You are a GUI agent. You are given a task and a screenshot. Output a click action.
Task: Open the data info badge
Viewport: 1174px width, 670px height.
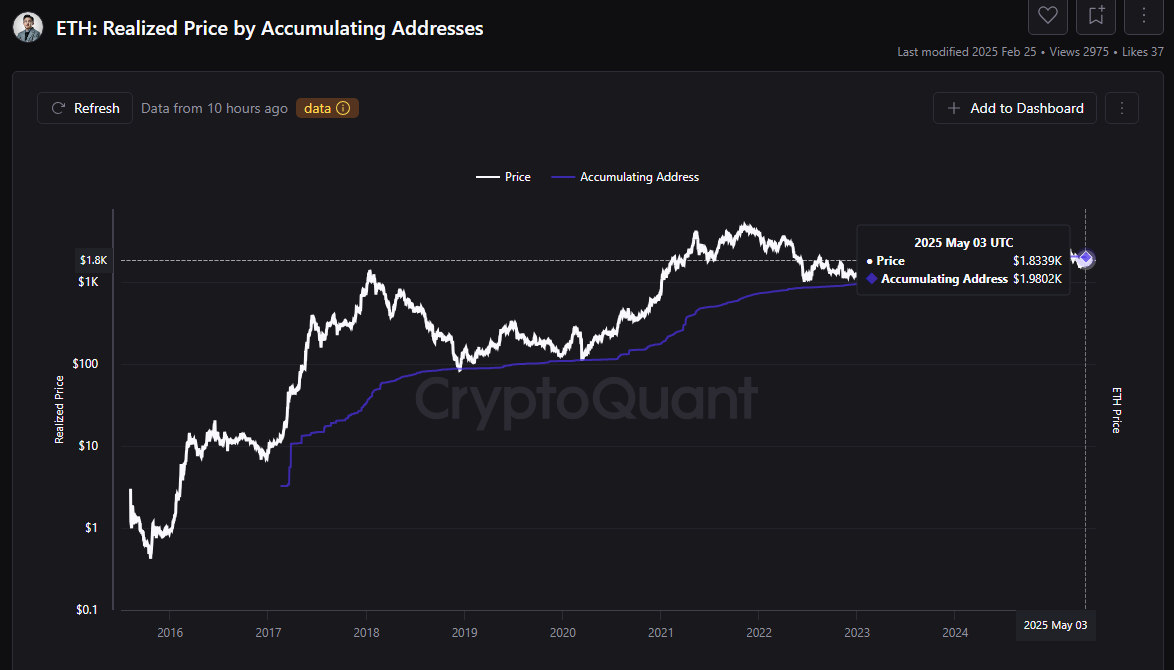pyautogui.click(x=327, y=107)
